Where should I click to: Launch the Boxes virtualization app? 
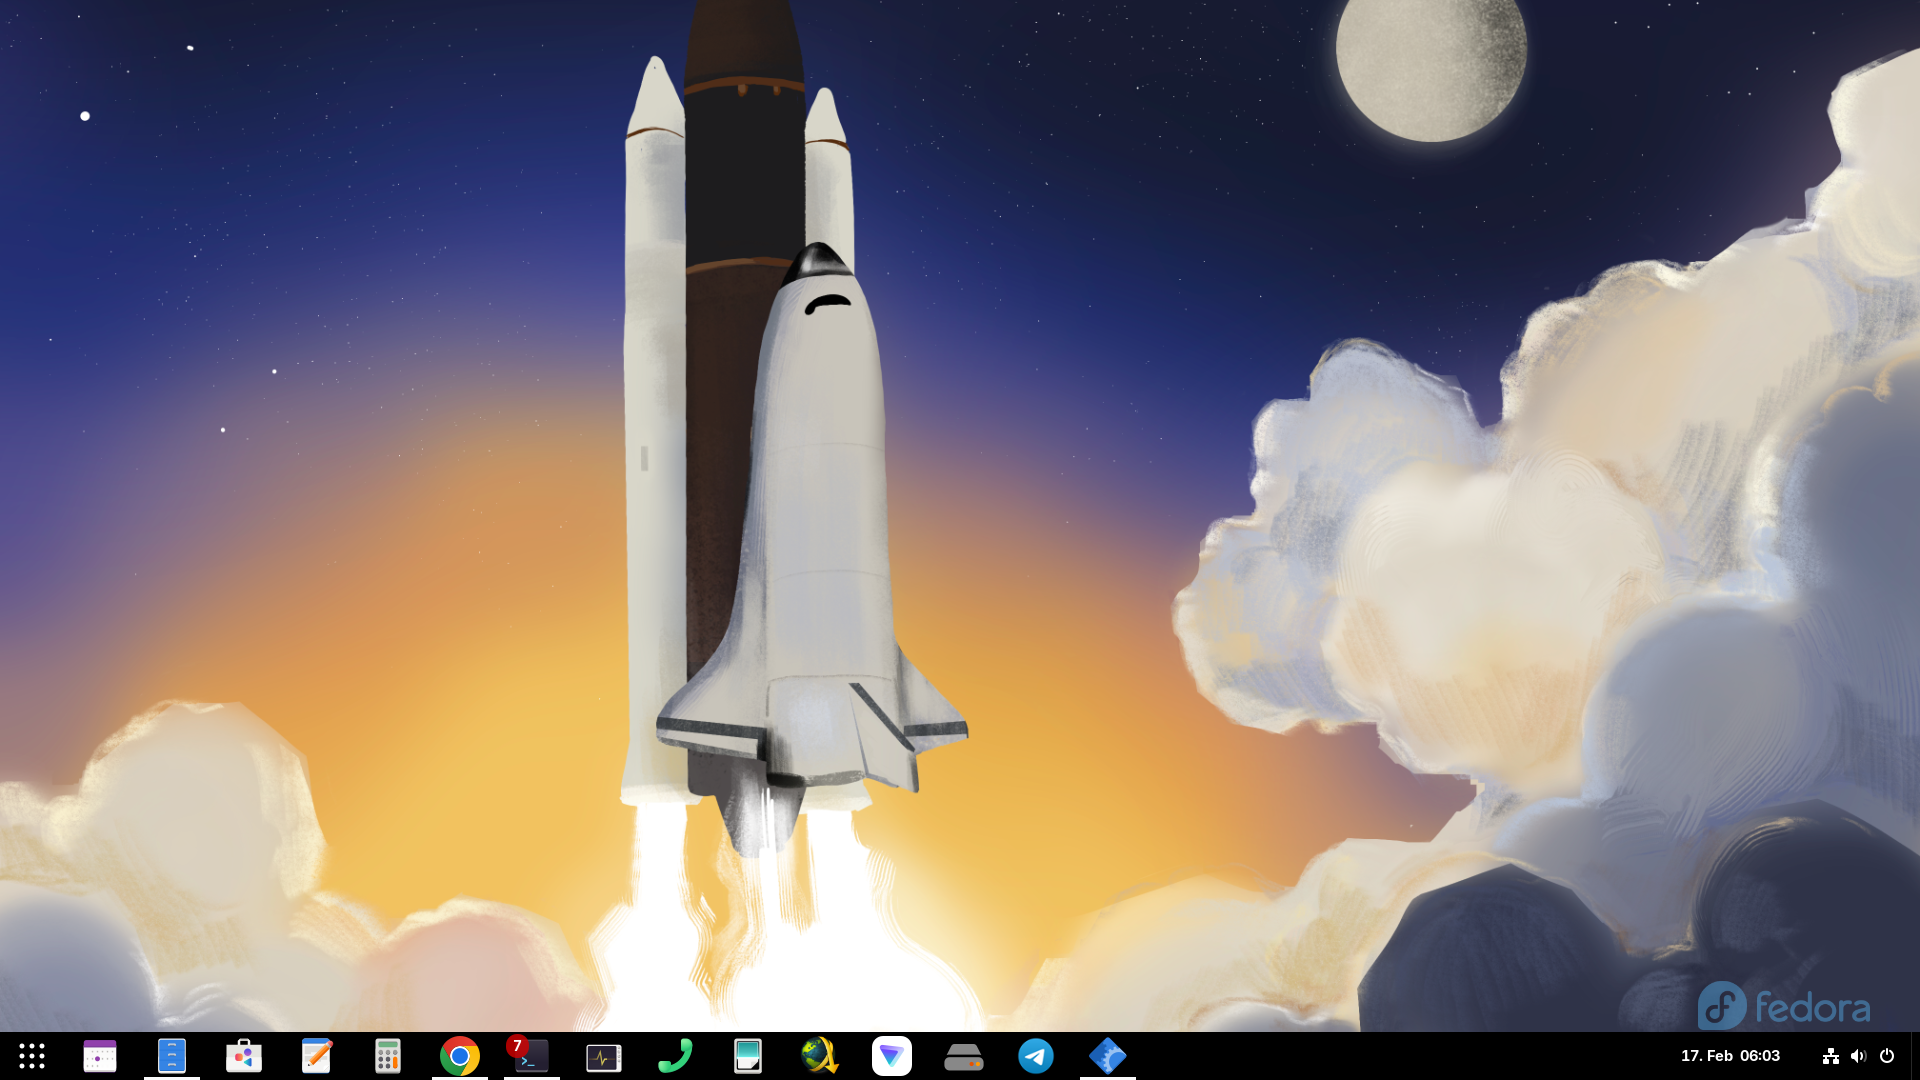748,1056
